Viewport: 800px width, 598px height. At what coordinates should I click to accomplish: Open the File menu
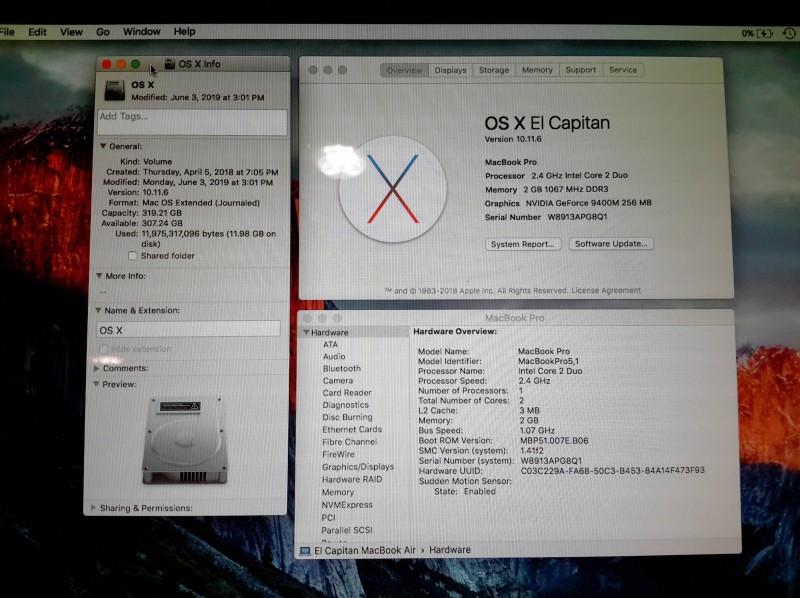click(7, 32)
